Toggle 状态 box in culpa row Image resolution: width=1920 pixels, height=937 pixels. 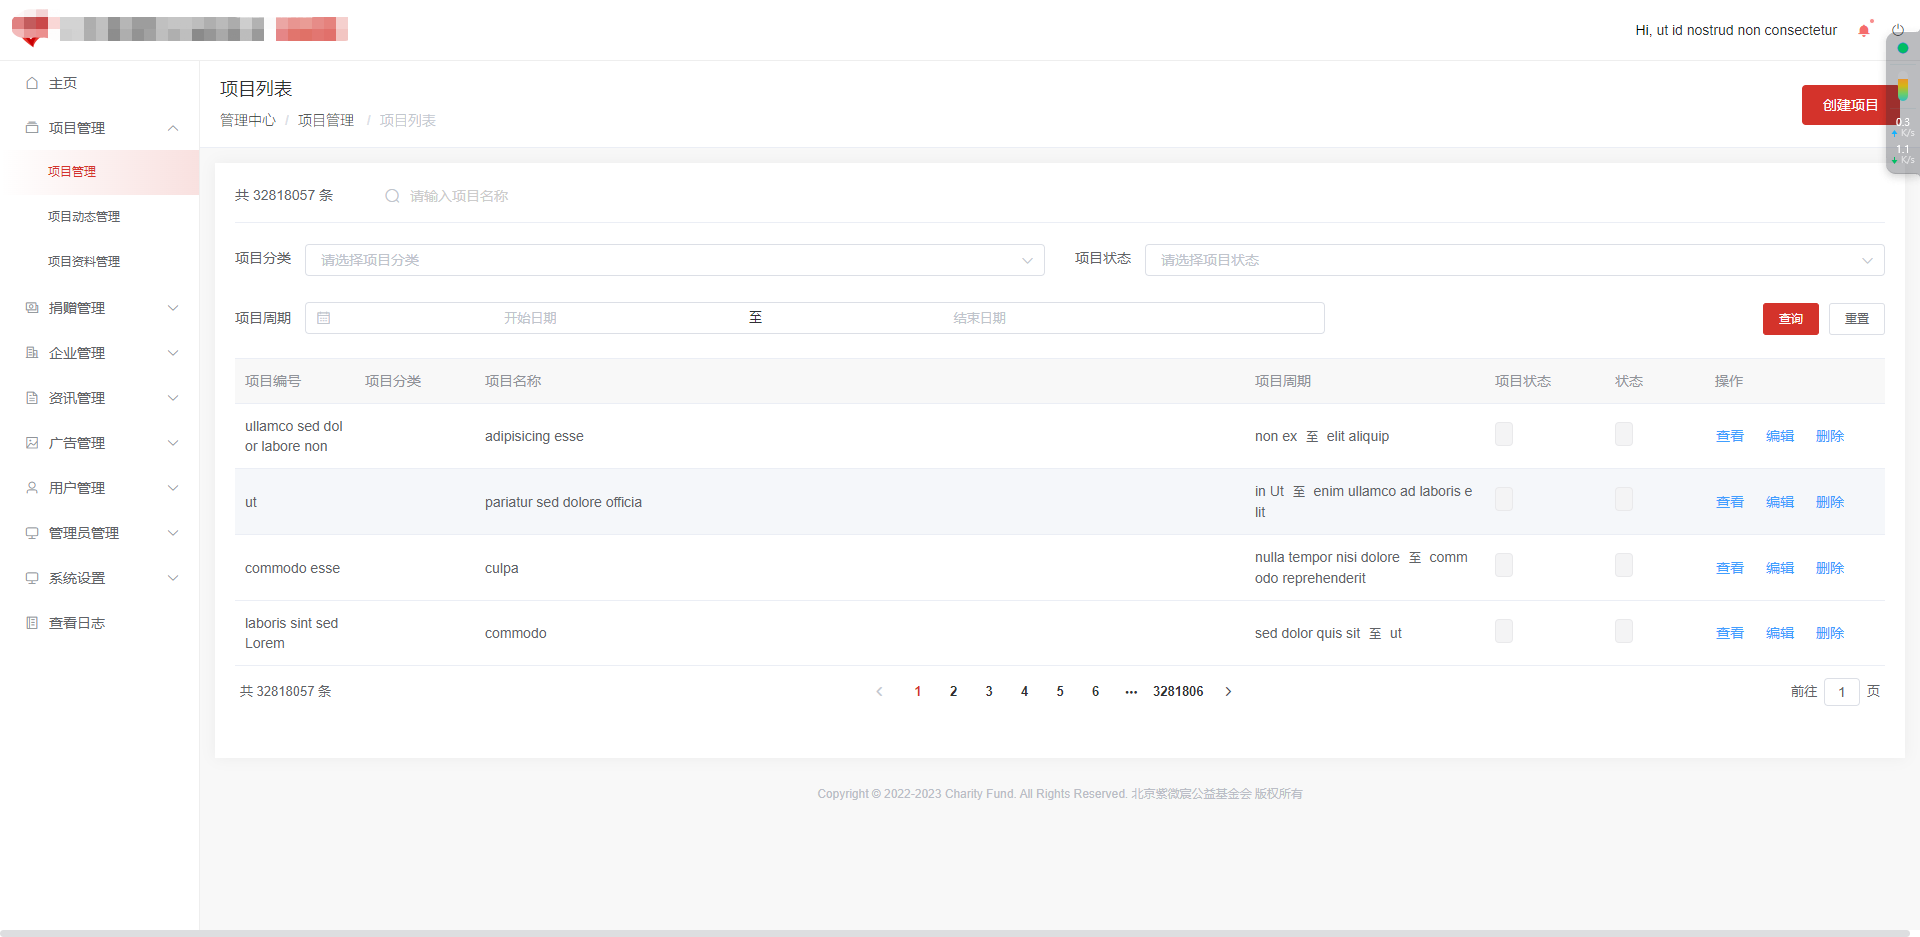point(1624,565)
